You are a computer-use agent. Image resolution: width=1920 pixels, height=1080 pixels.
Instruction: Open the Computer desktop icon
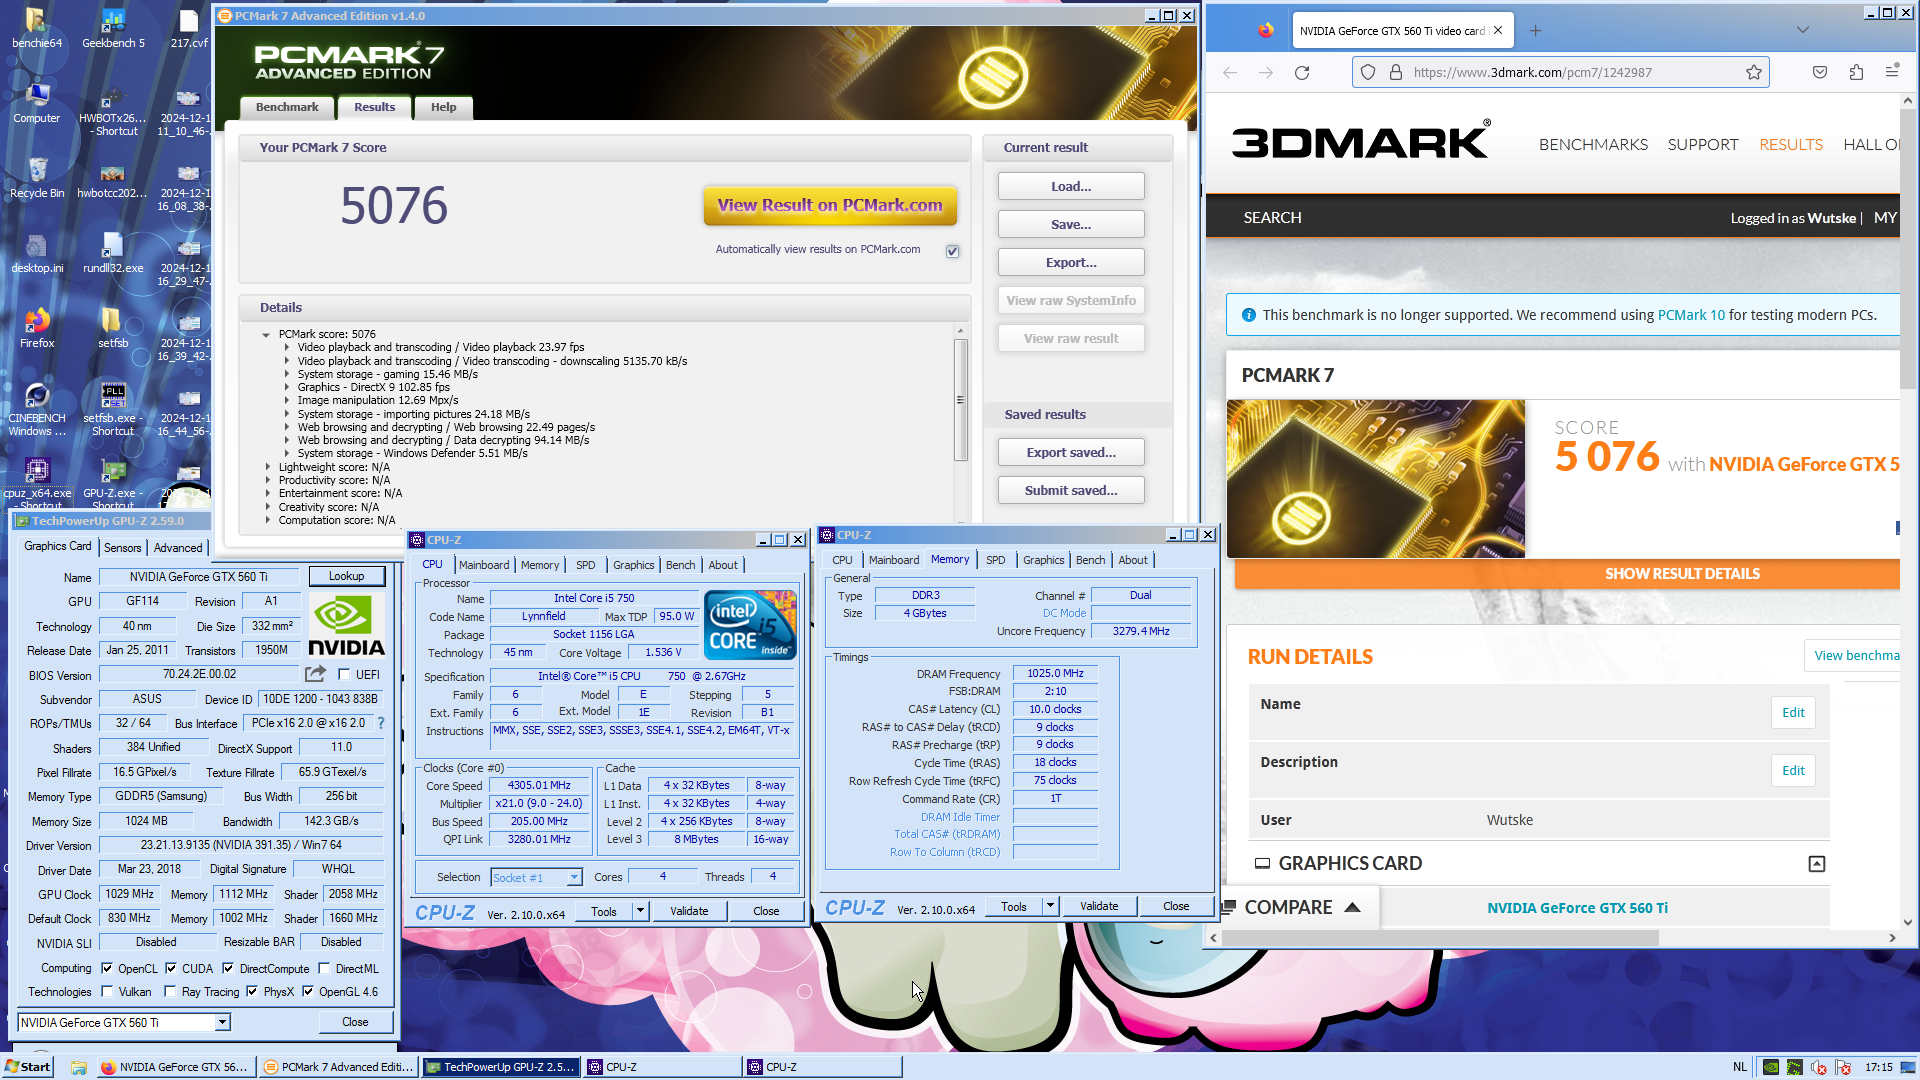pos(37,103)
